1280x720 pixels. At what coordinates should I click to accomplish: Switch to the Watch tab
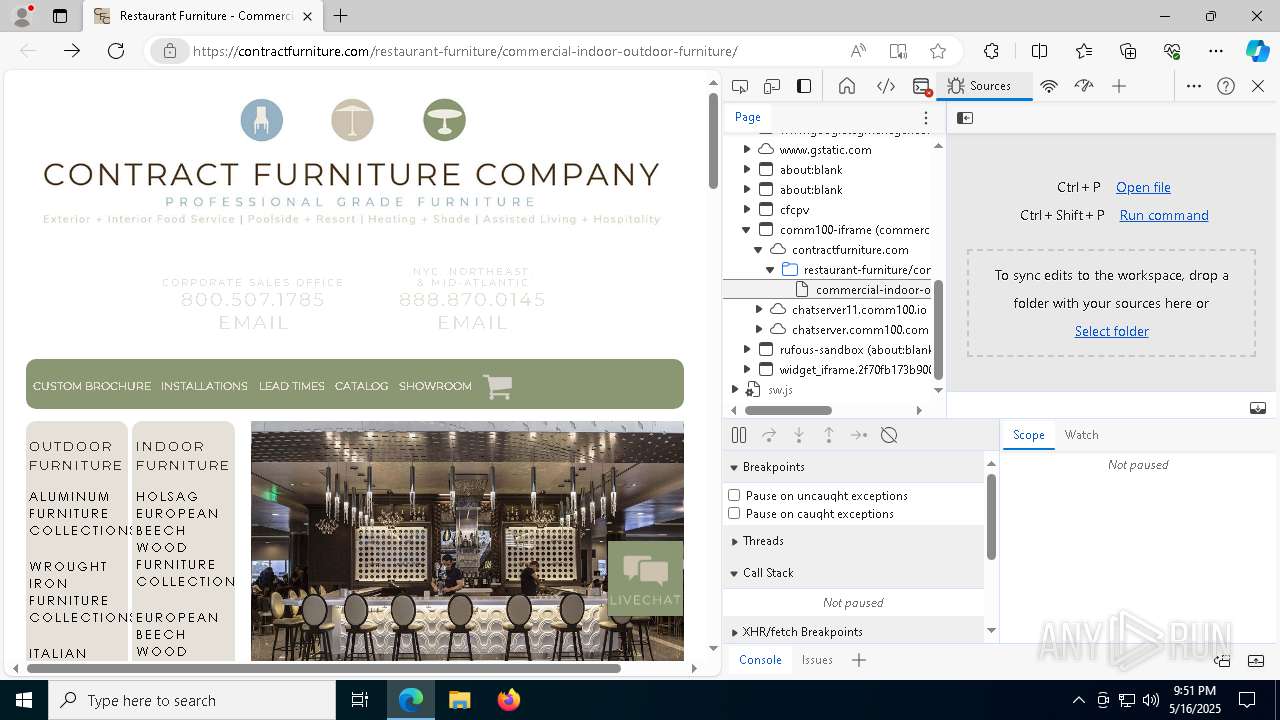point(1081,435)
